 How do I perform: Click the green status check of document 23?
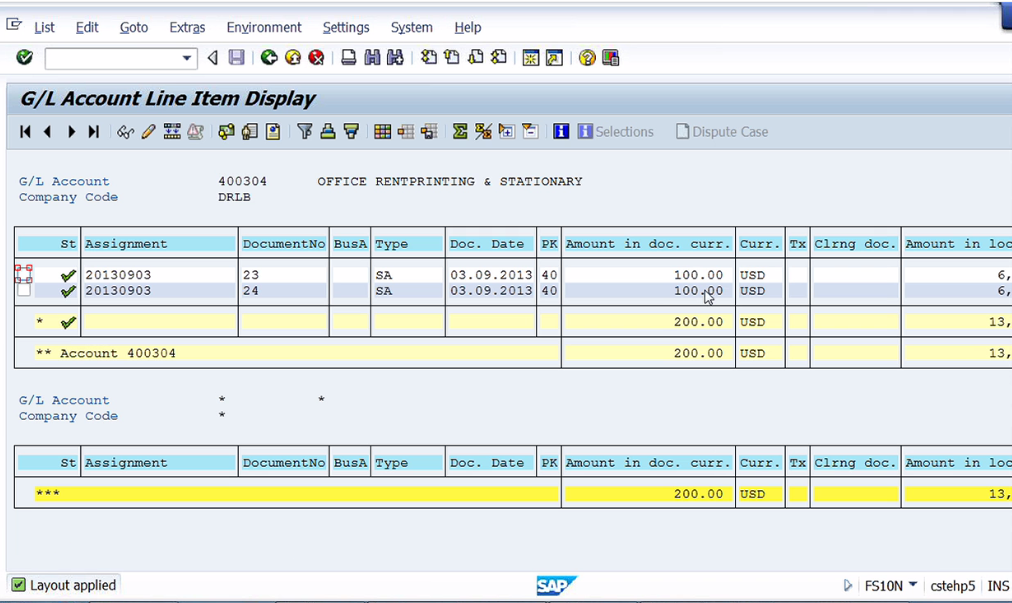[68, 276]
